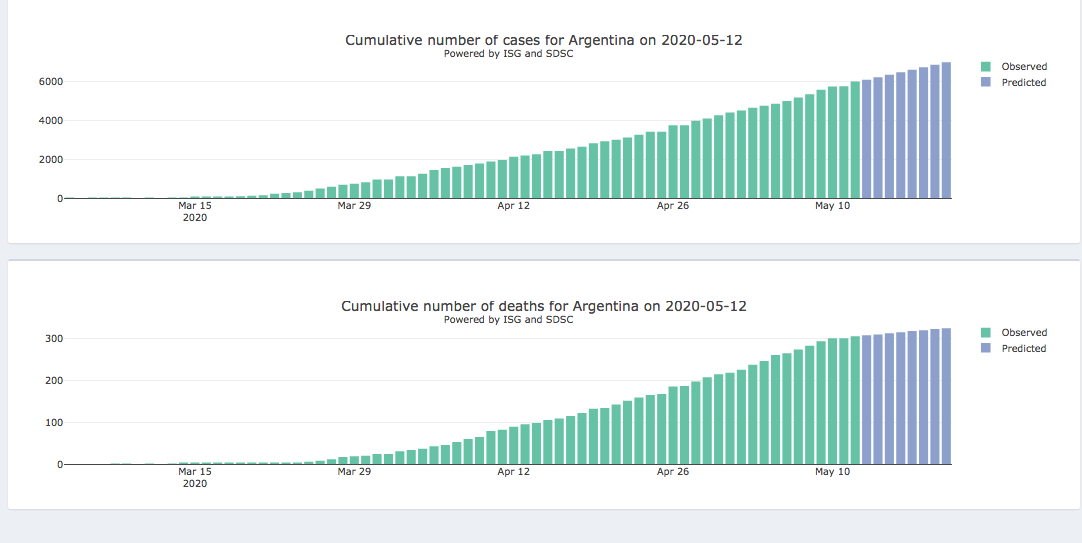Viewport: 1082px width, 543px height.
Task: Click the Apr 12 axis label on the deaths chart
Action: 514,472
